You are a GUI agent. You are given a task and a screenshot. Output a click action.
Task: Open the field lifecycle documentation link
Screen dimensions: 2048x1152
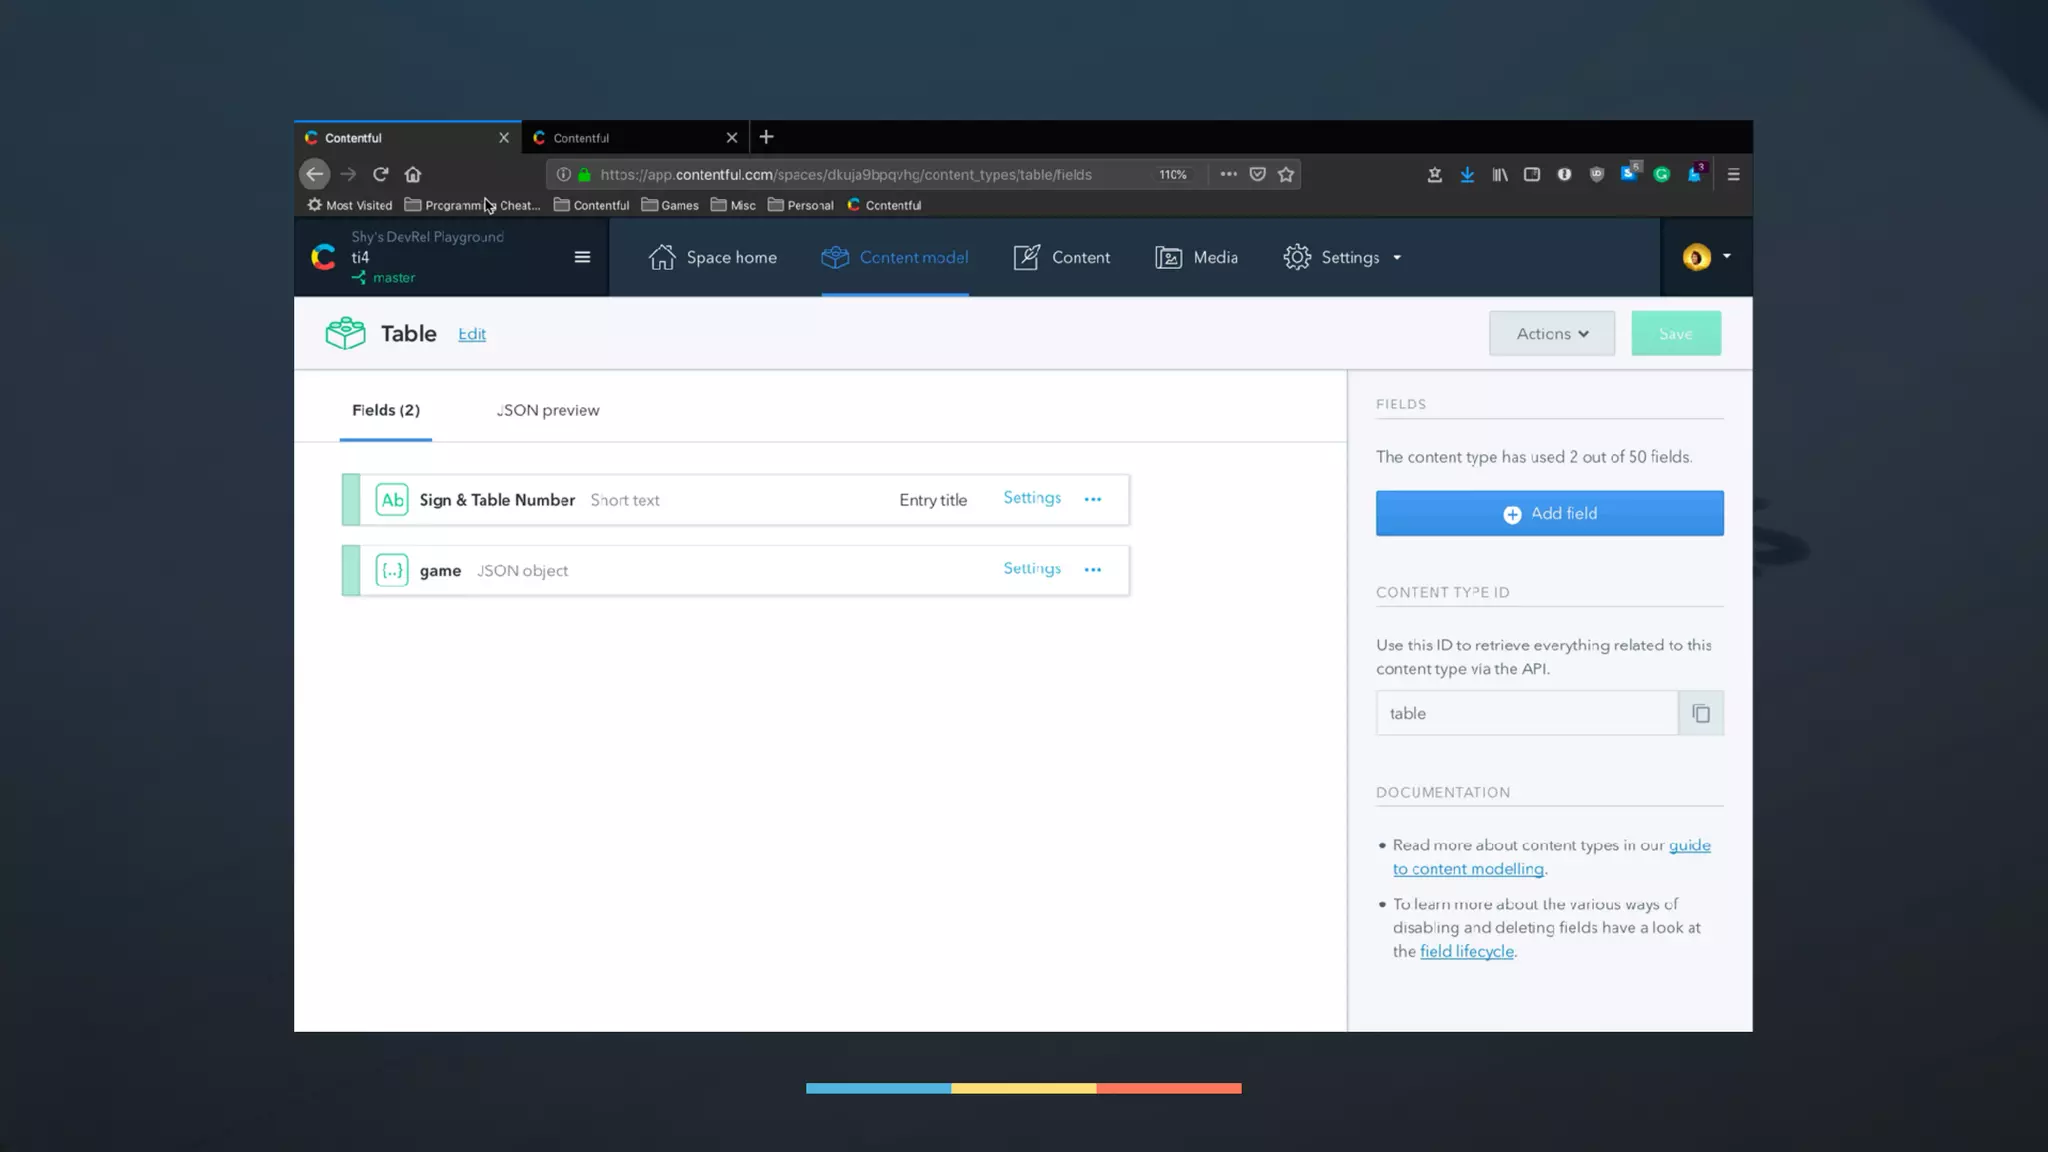click(x=1466, y=951)
